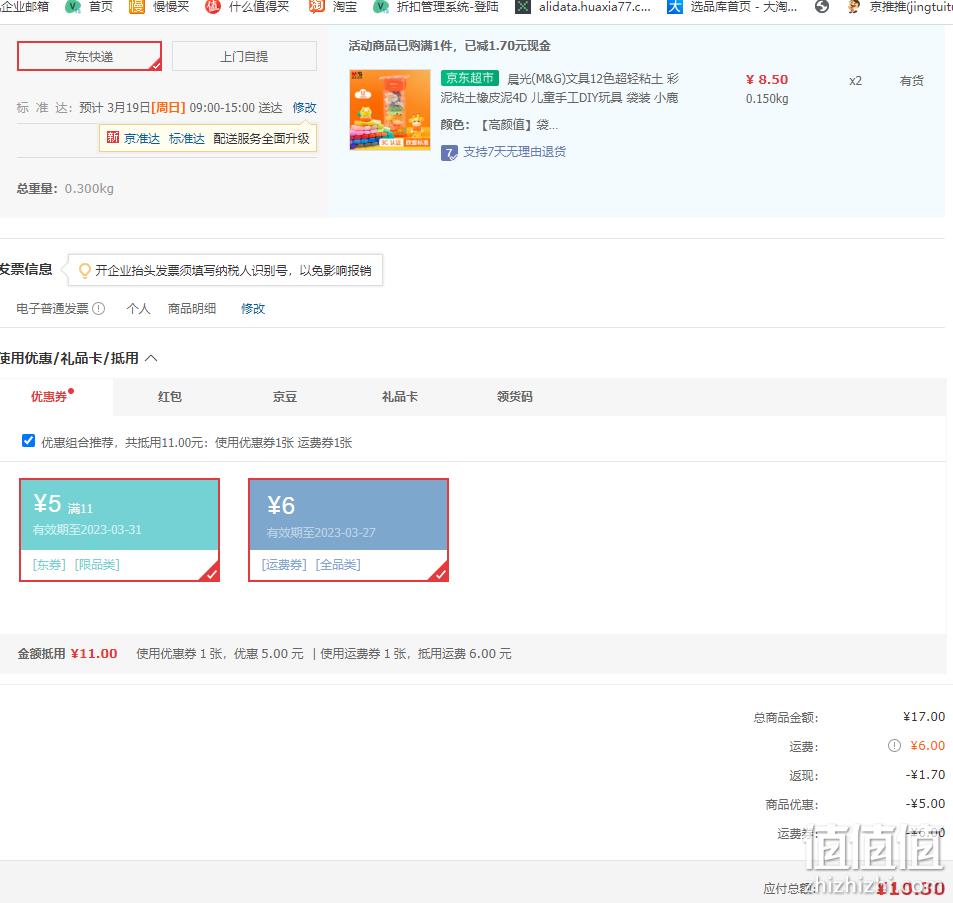This screenshot has height=903, width=953.
Task: Click 总商品金额 ¥17.00 value
Action: [924, 717]
